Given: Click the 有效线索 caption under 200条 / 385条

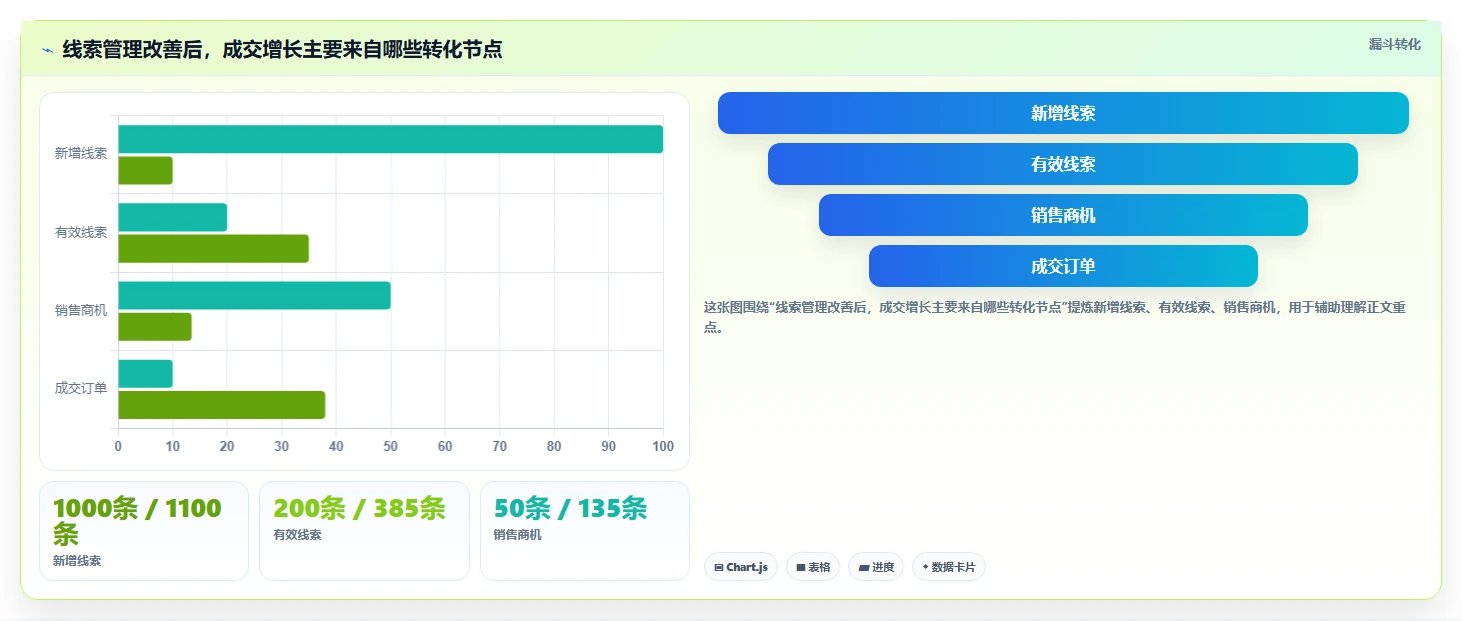Looking at the screenshot, I should 297,535.
